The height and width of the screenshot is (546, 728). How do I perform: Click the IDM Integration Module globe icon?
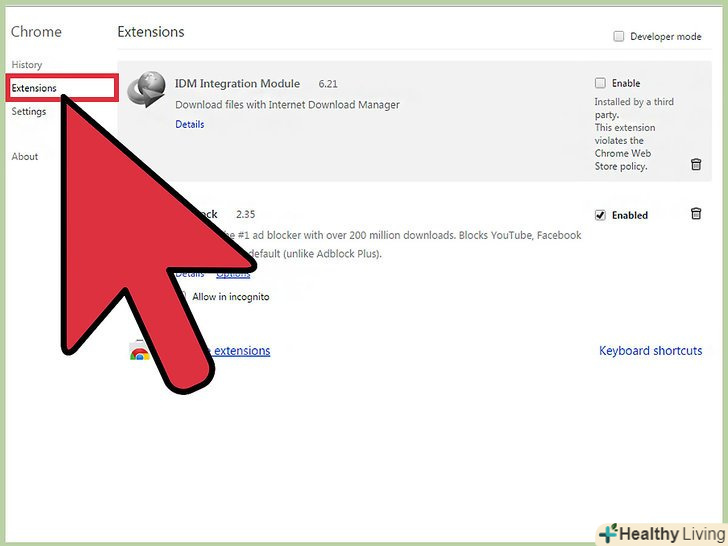[147, 89]
